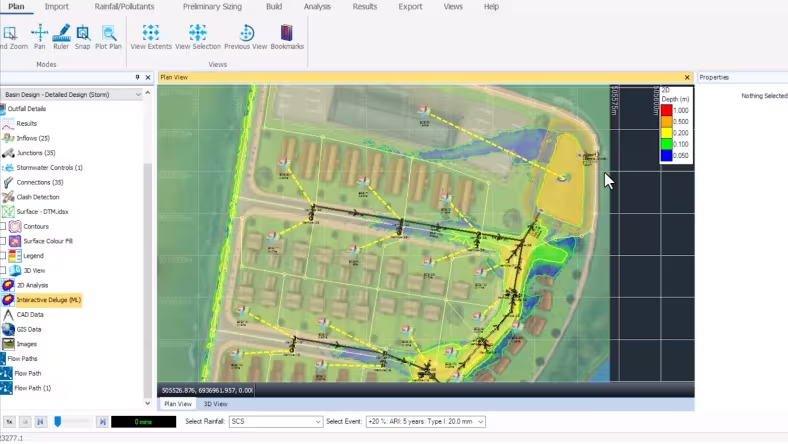
Task: Click the red 1.000 depth legend swatch
Action: pos(666,110)
